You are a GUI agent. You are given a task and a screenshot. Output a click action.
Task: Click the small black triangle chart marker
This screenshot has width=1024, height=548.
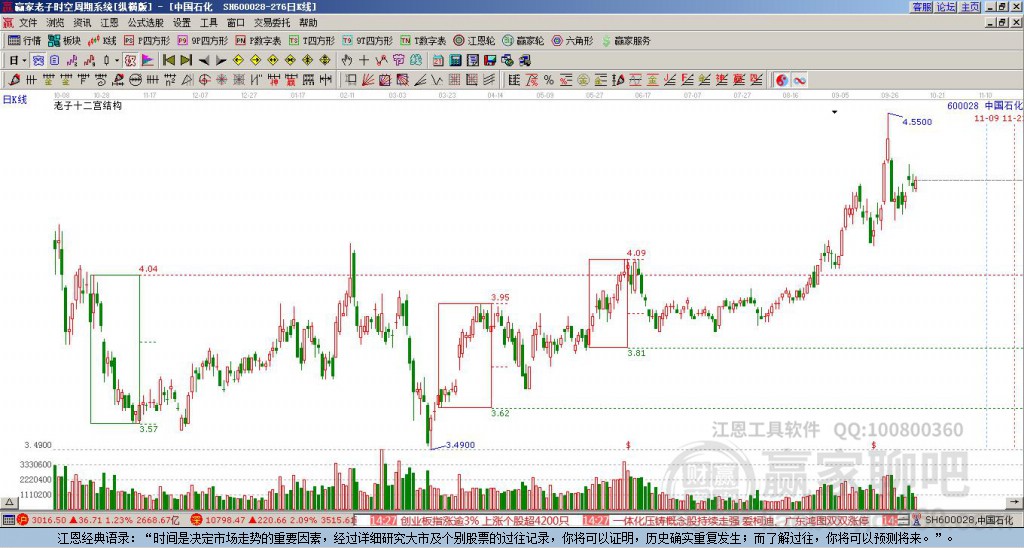[x=834, y=112]
